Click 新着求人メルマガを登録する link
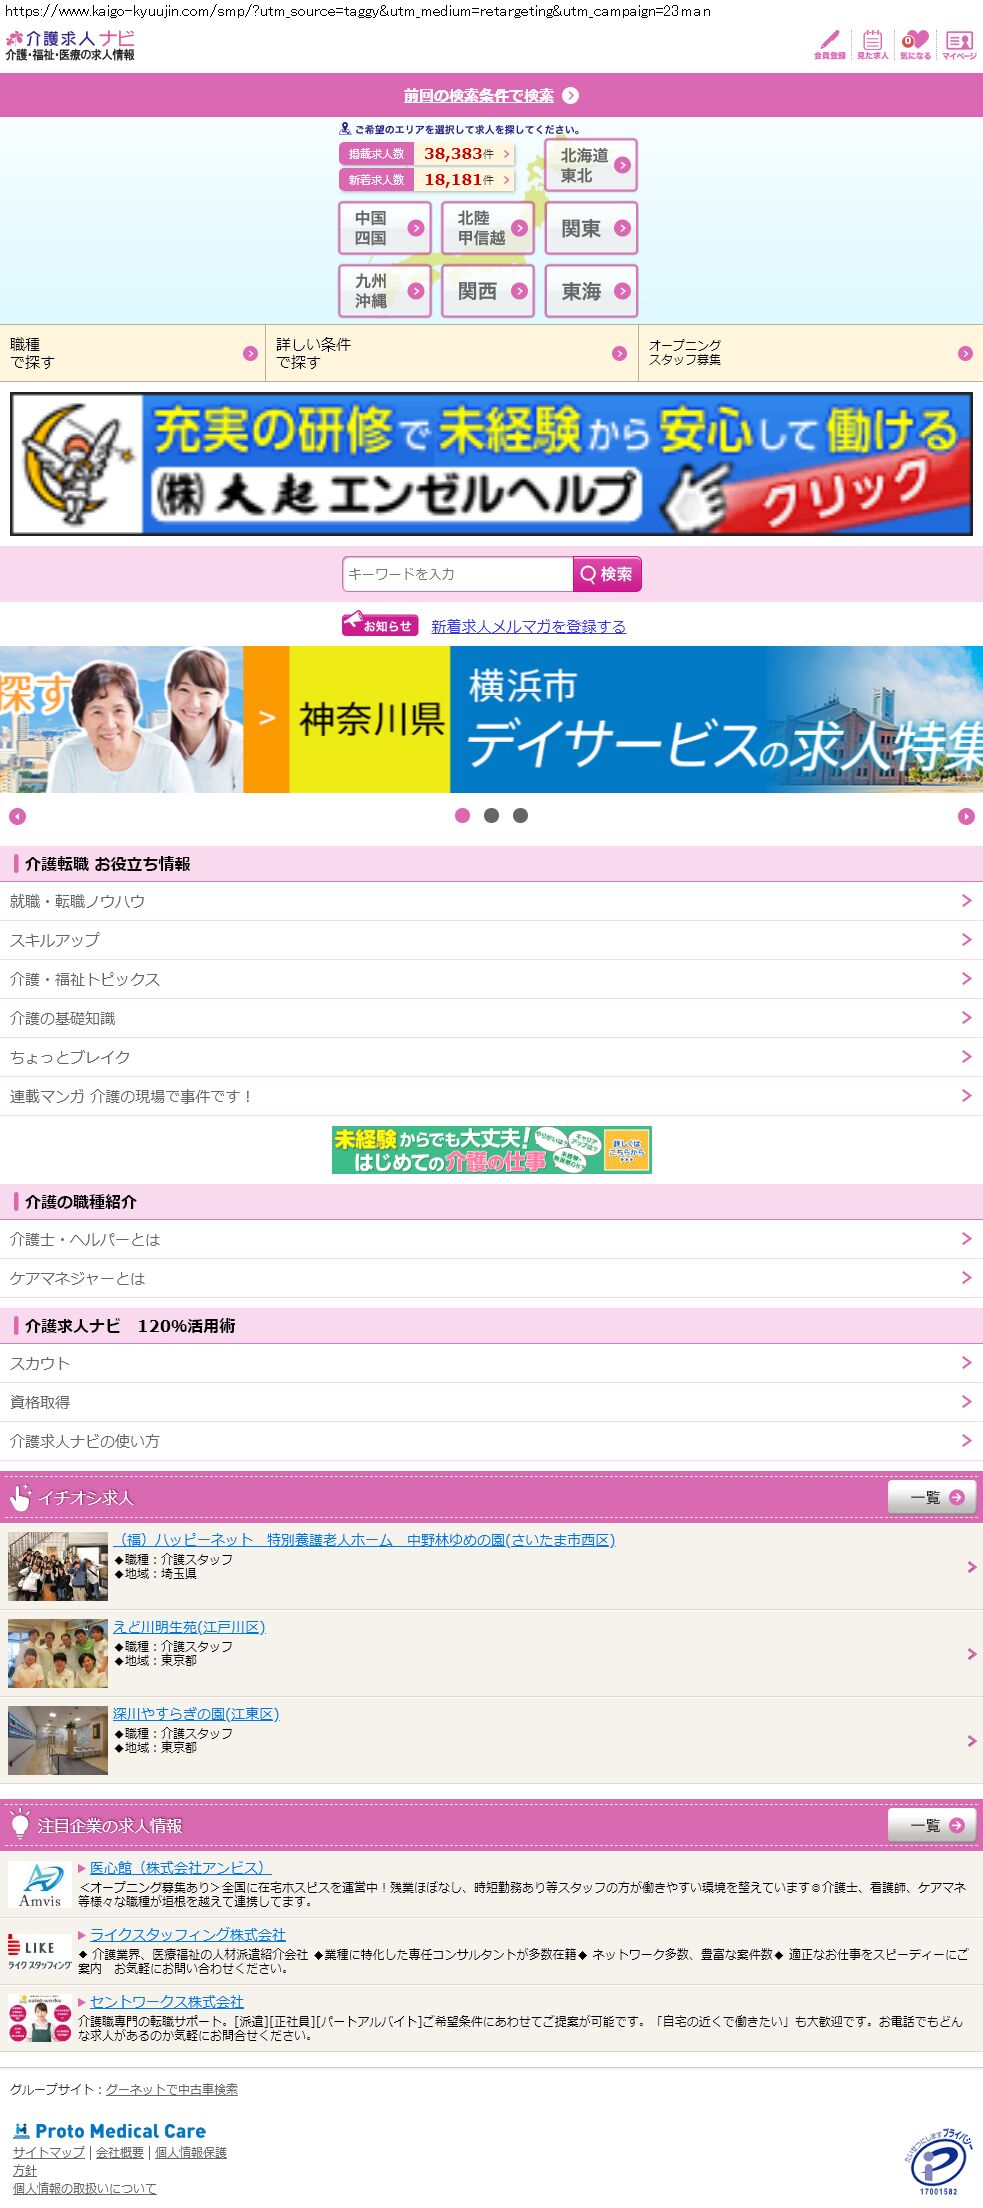 click(528, 626)
